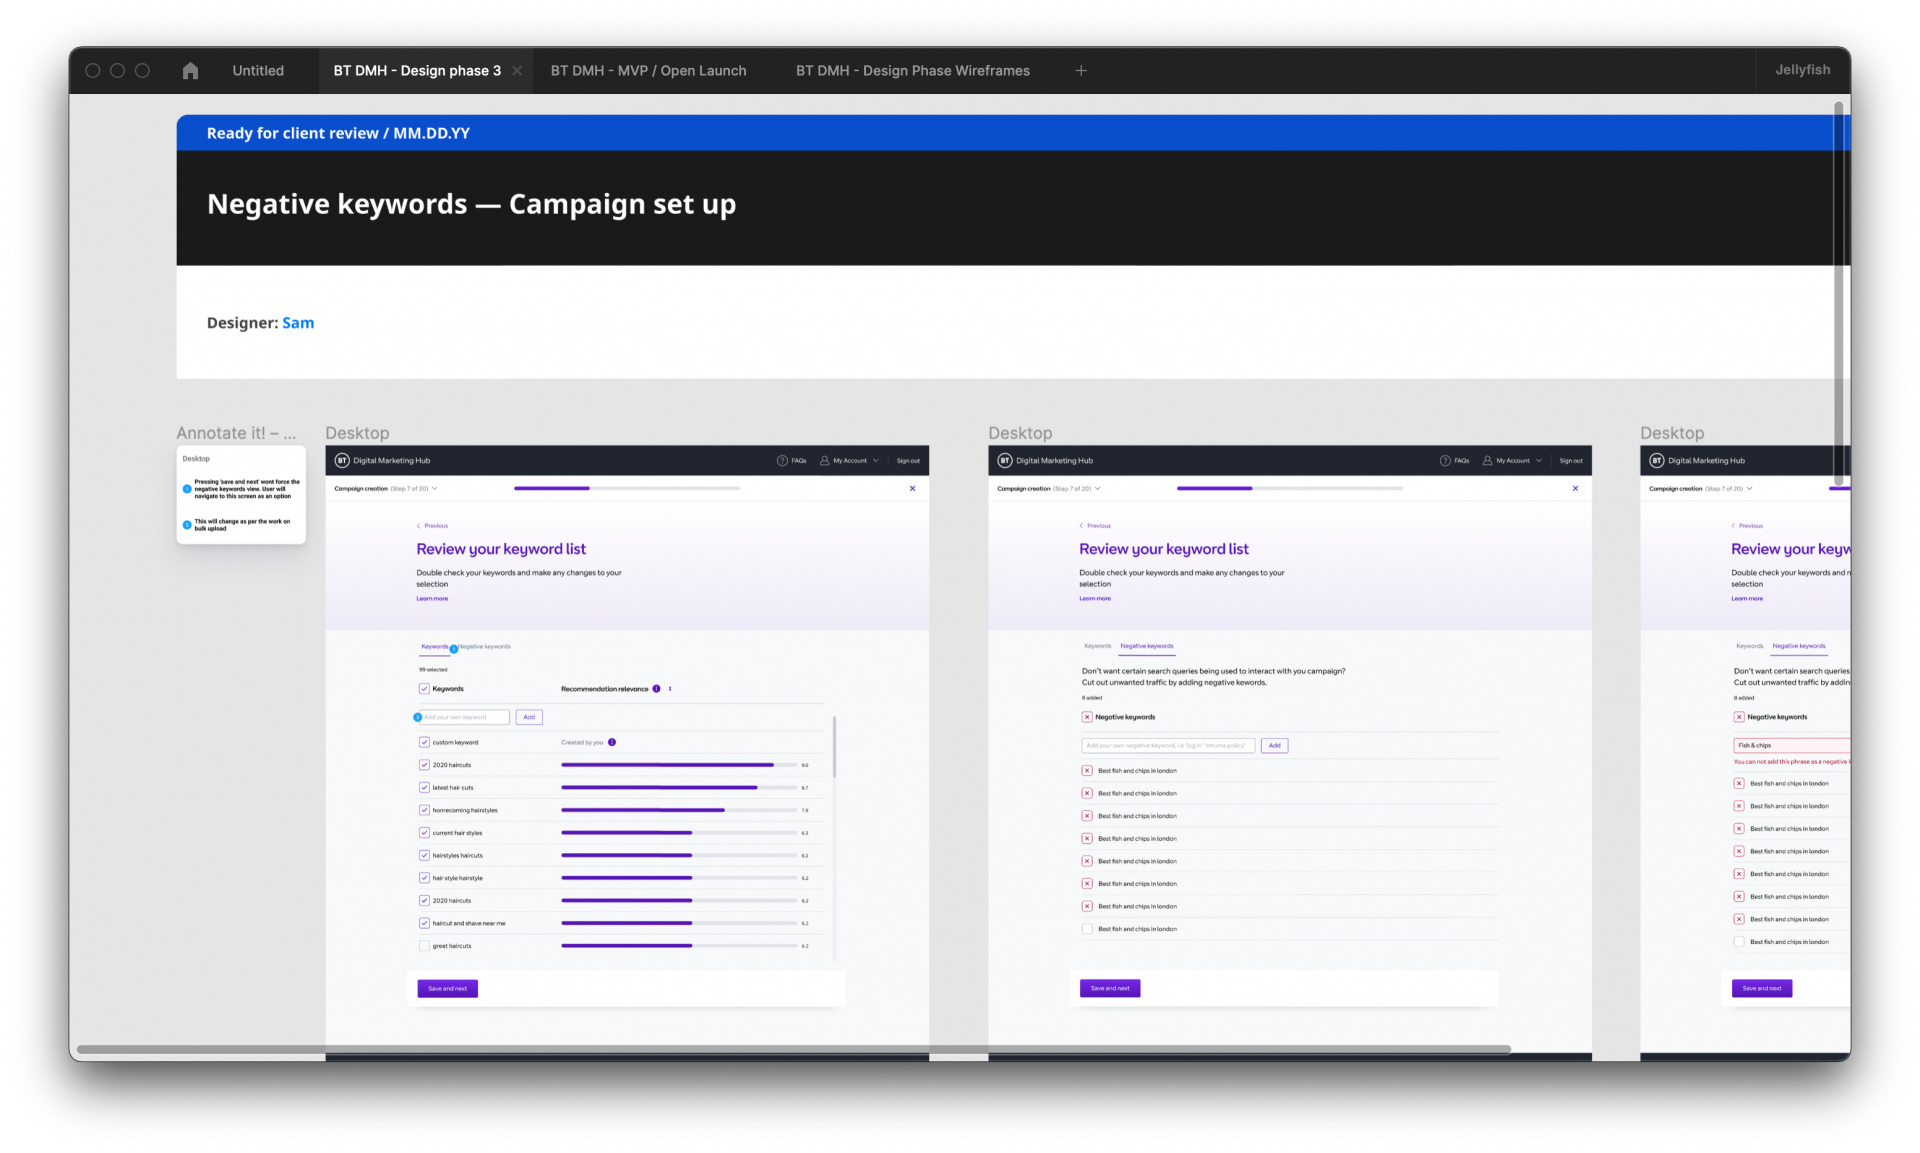Open the My Account dropdown chevron in the relevance frame
Image resolution: width=1920 pixels, height=1153 pixels.
pyautogui.click(x=876, y=461)
